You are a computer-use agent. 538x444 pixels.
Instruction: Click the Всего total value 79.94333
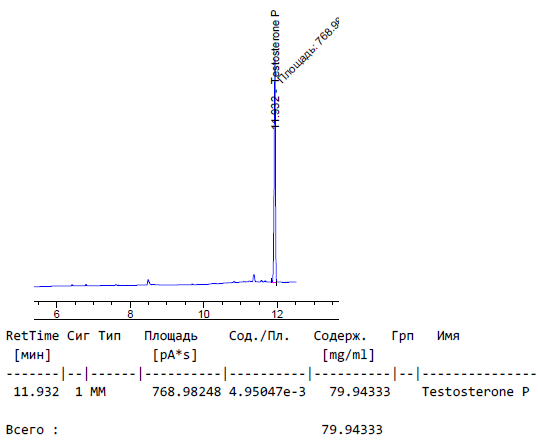(x=352, y=430)
